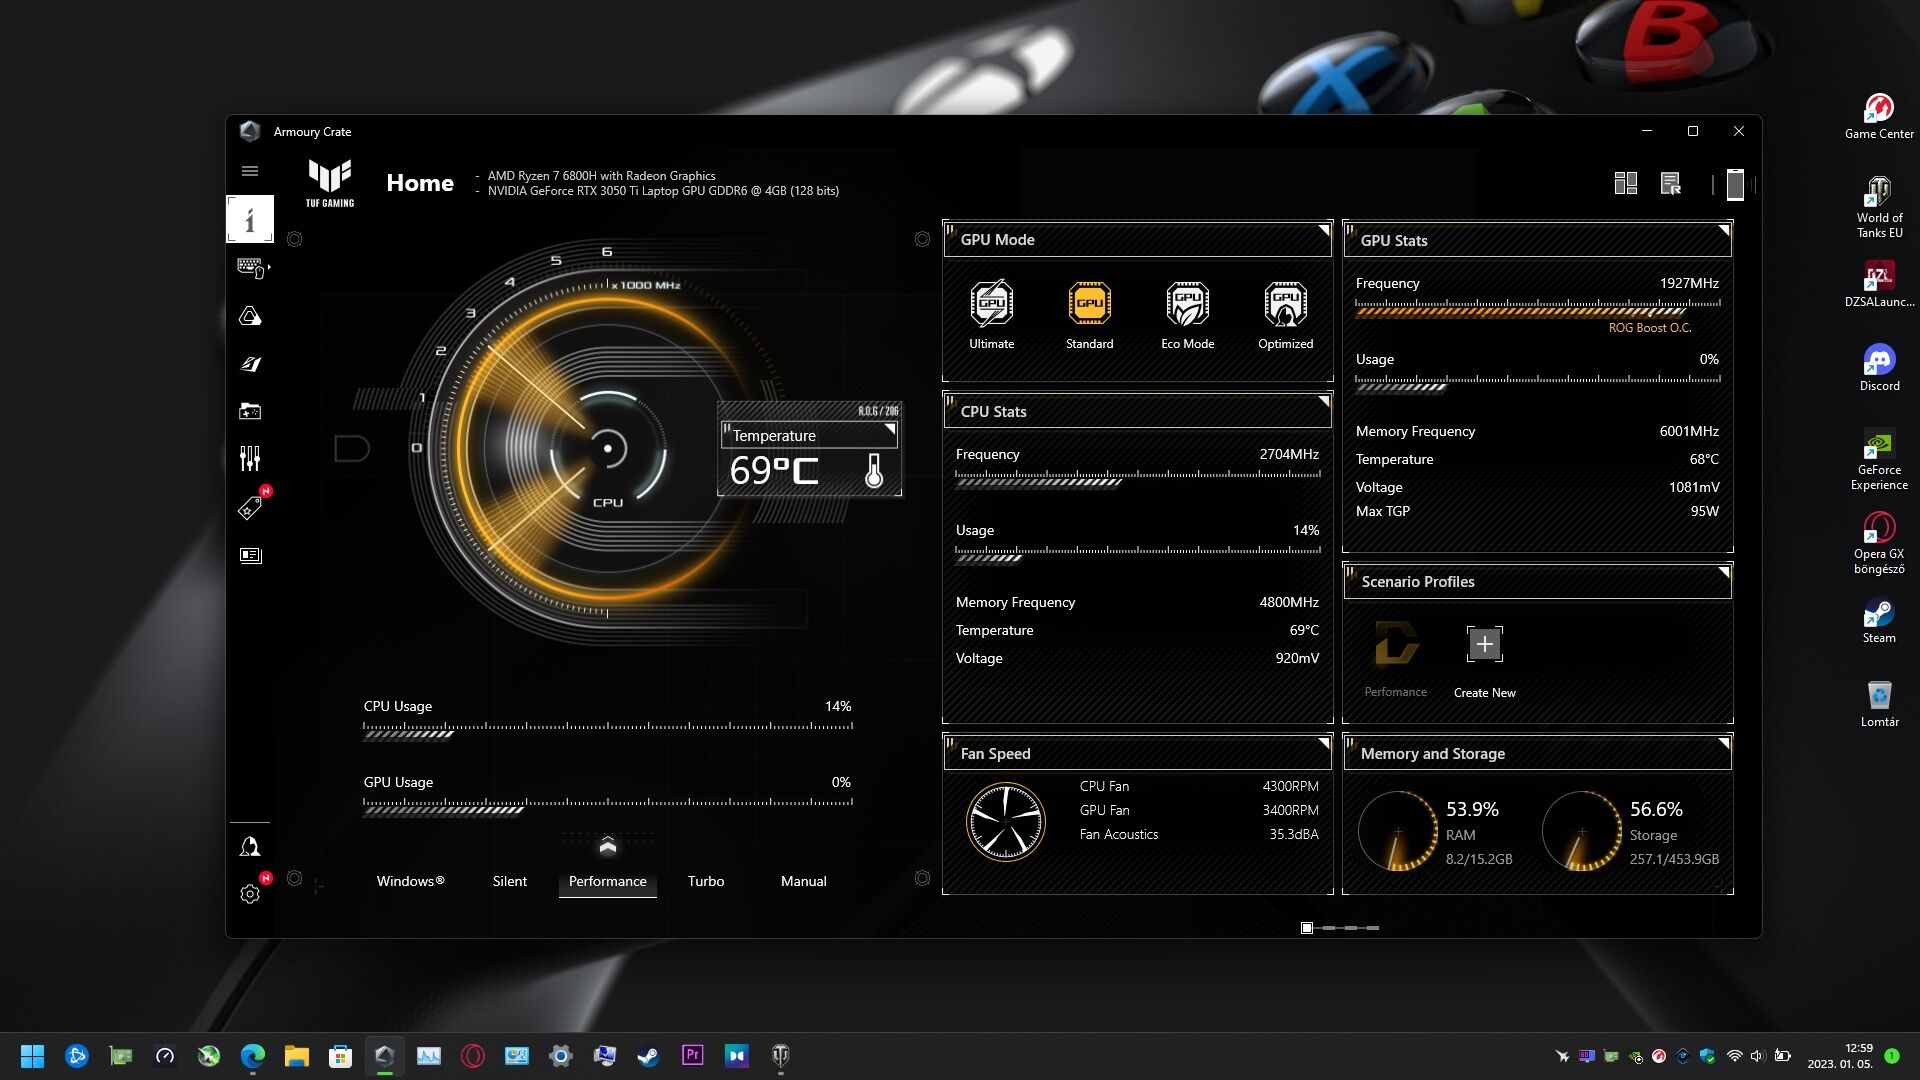
Task: Open DZSALauncher desktop shortcut
Action: click(x=1879, y=284)
